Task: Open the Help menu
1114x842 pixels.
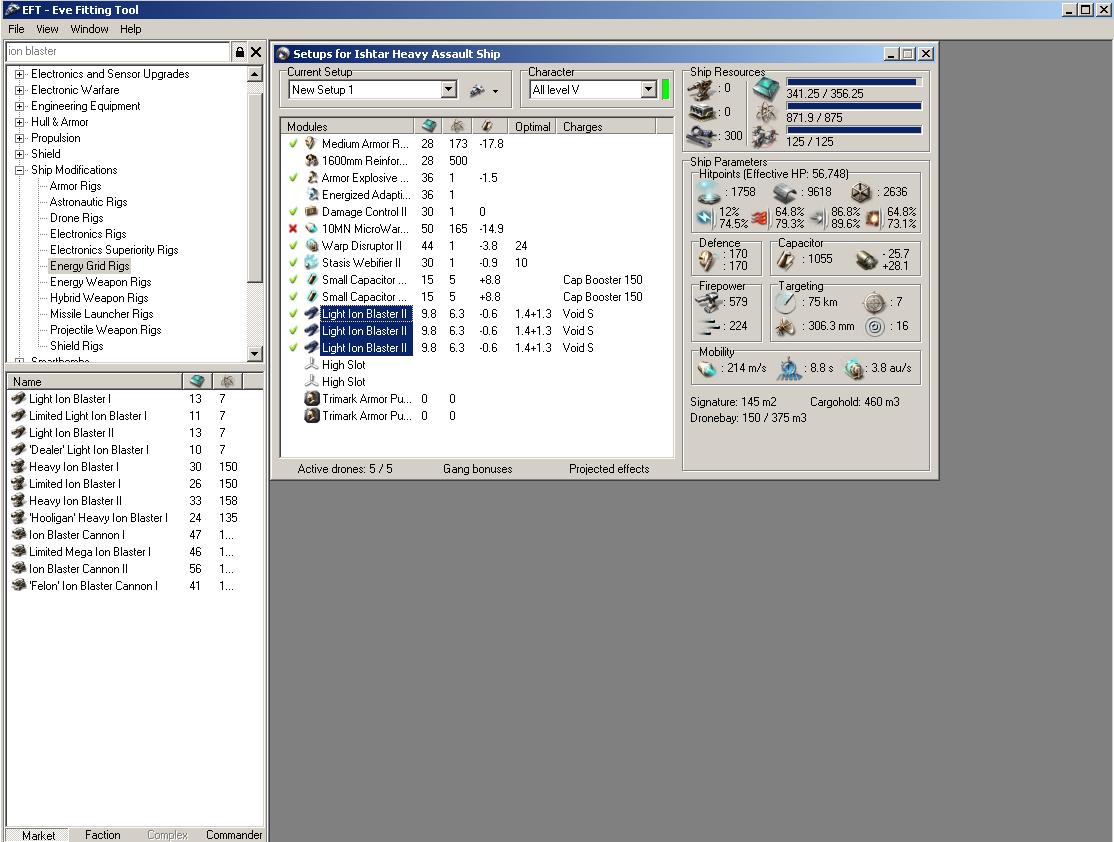Action: click(x=131, y=29)
